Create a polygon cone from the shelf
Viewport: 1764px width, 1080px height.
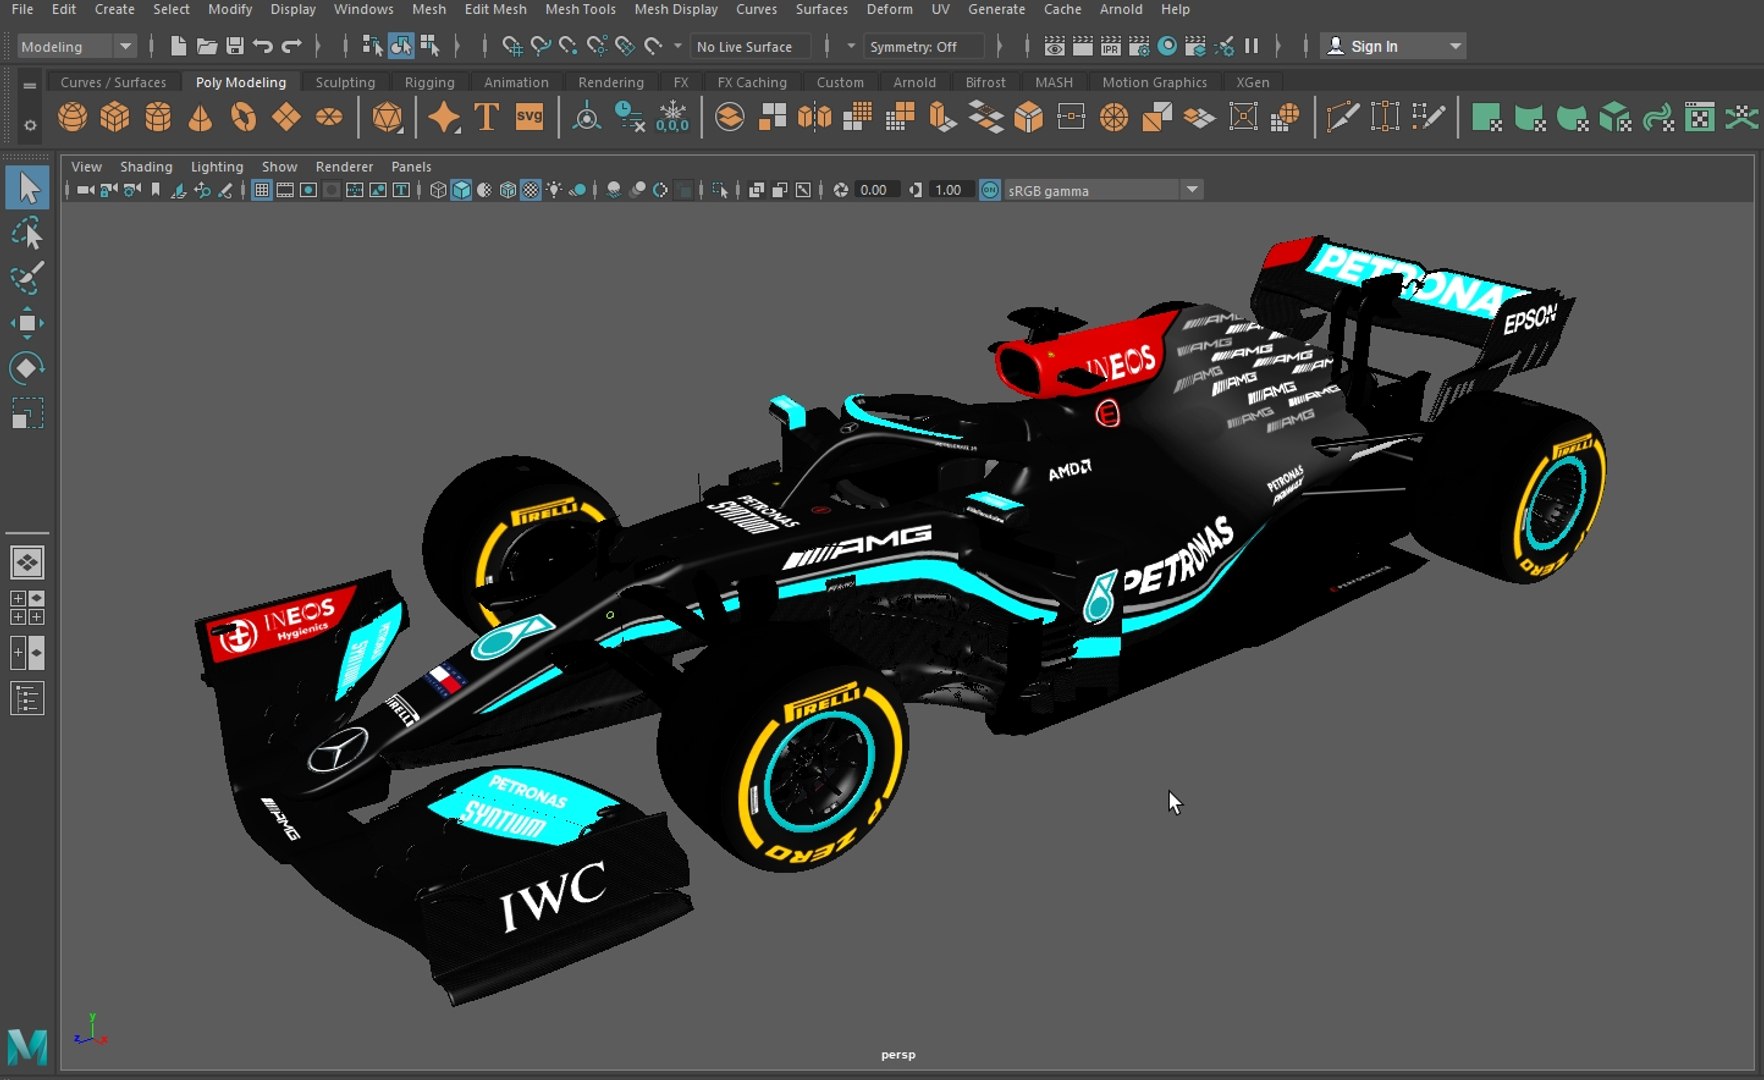[200, 118]
